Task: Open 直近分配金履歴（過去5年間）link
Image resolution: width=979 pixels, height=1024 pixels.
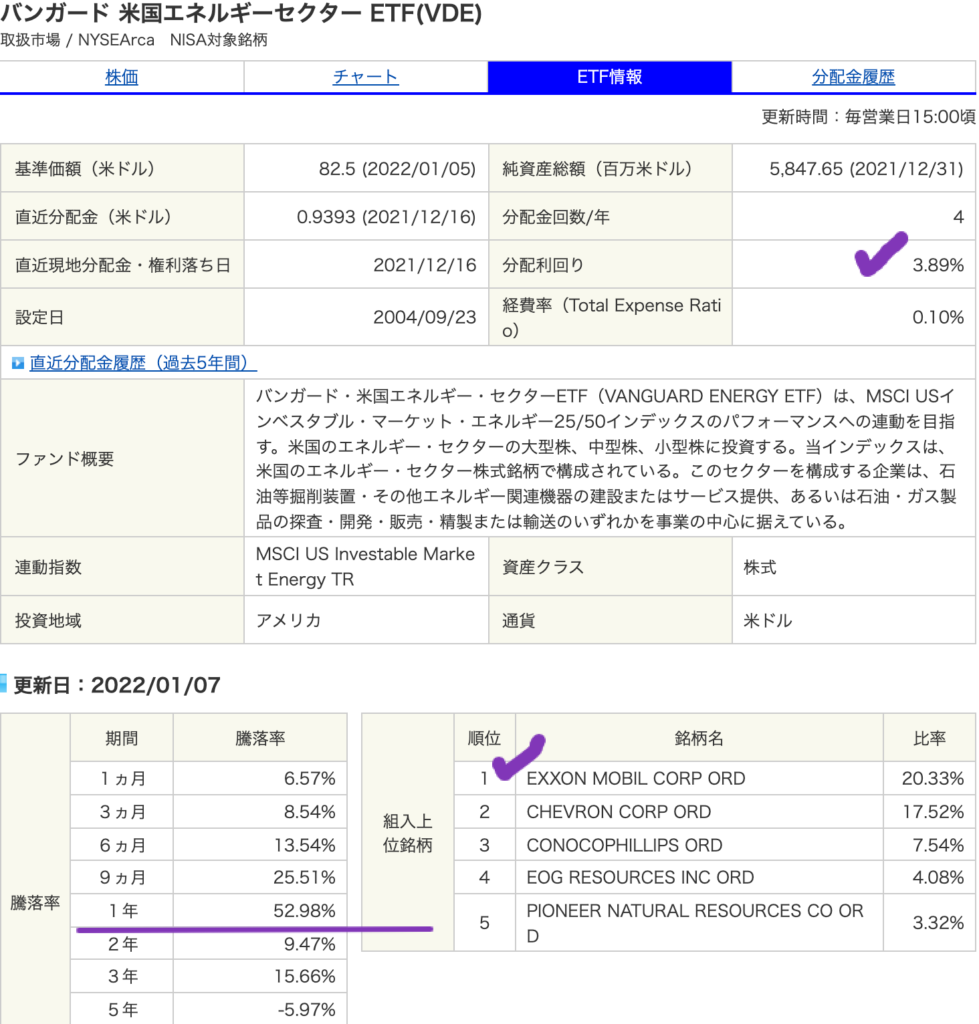Action: click(x=143, y=363)
